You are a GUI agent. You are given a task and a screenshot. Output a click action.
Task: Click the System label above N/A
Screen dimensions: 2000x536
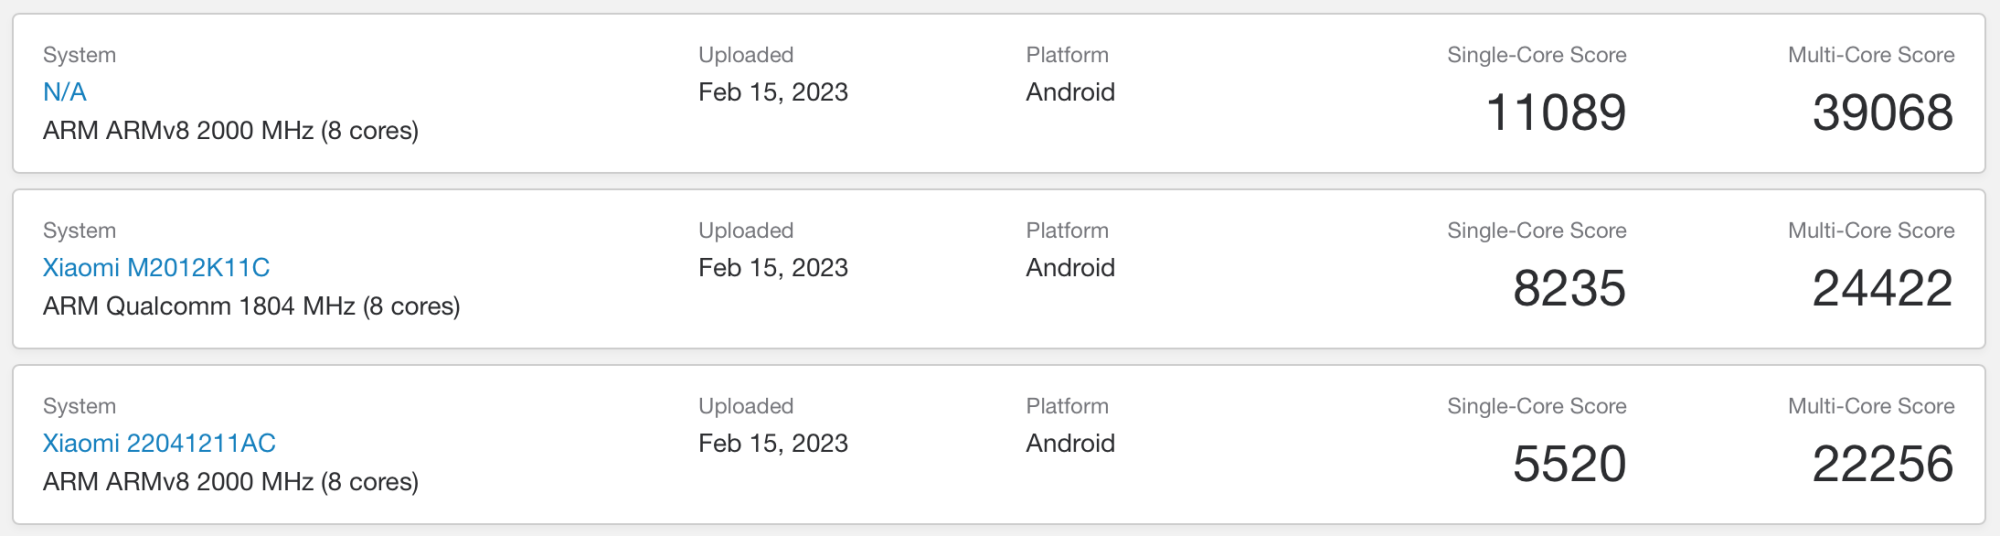click(x=79, y=55)
